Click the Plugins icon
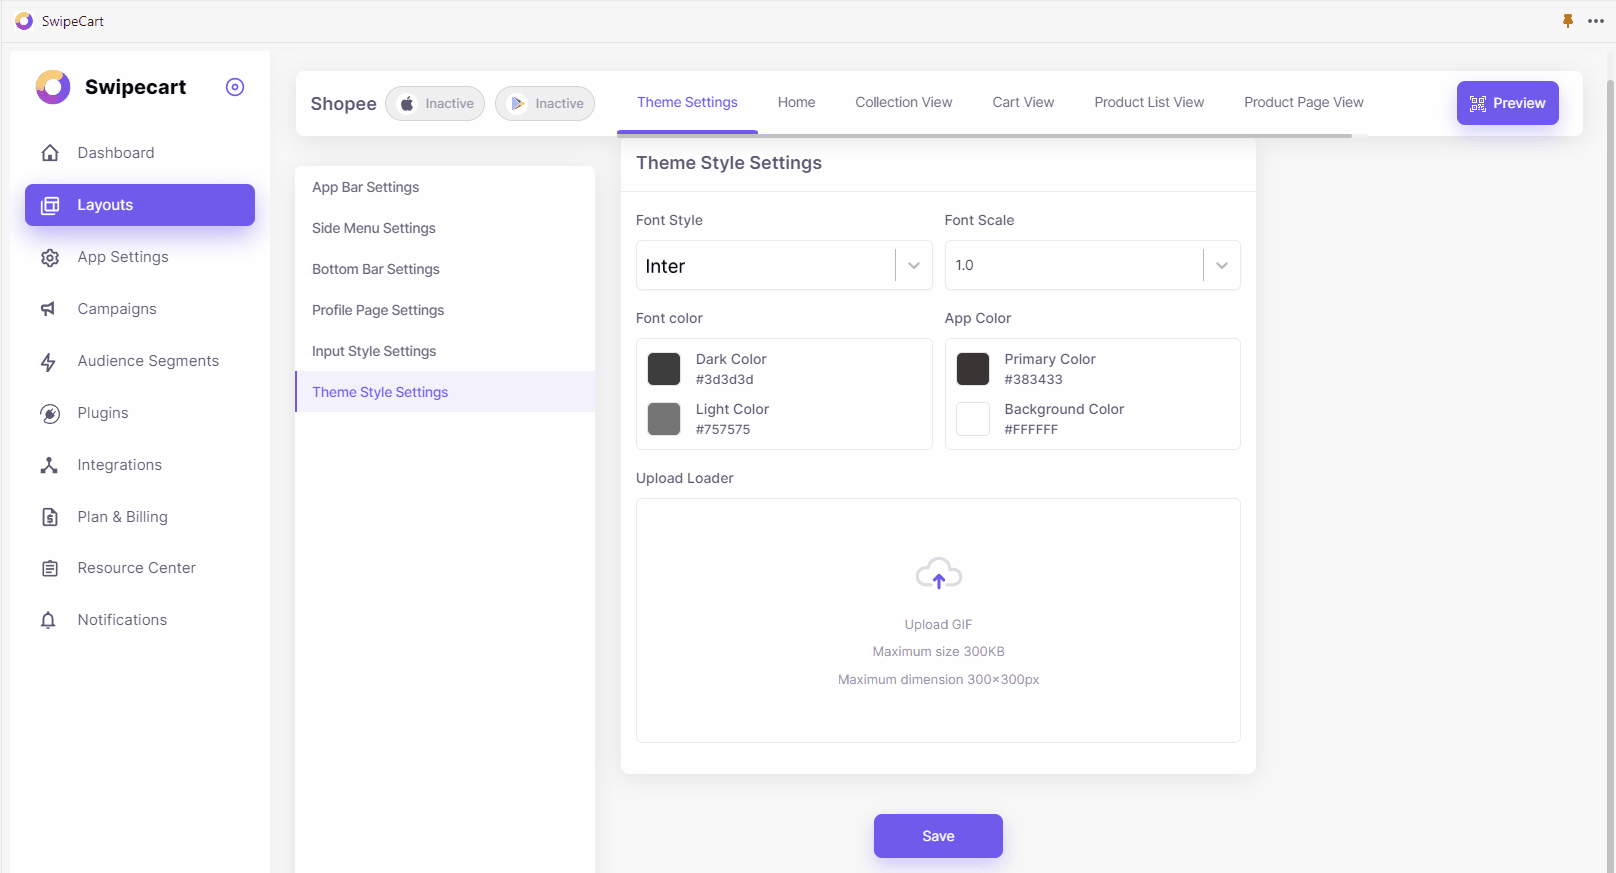The width and height of the screenshot is (1616, 873). click(x=49, y=413)
